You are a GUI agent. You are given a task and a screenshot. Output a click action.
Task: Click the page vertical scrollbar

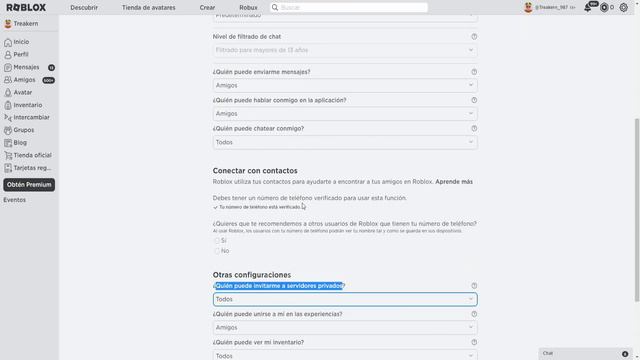[637, 210]
